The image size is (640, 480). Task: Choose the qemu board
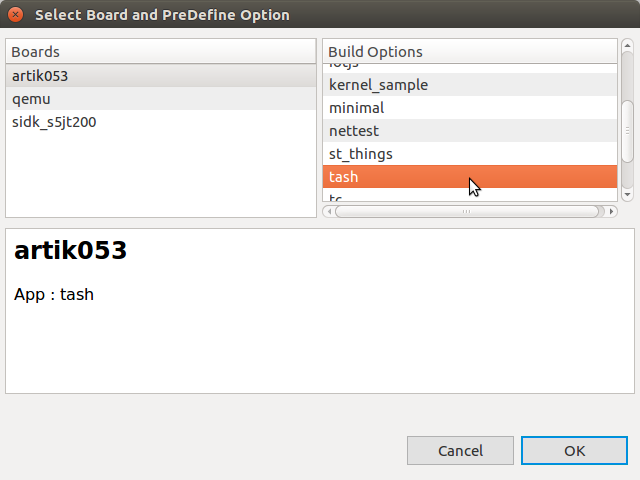[31, 99]
